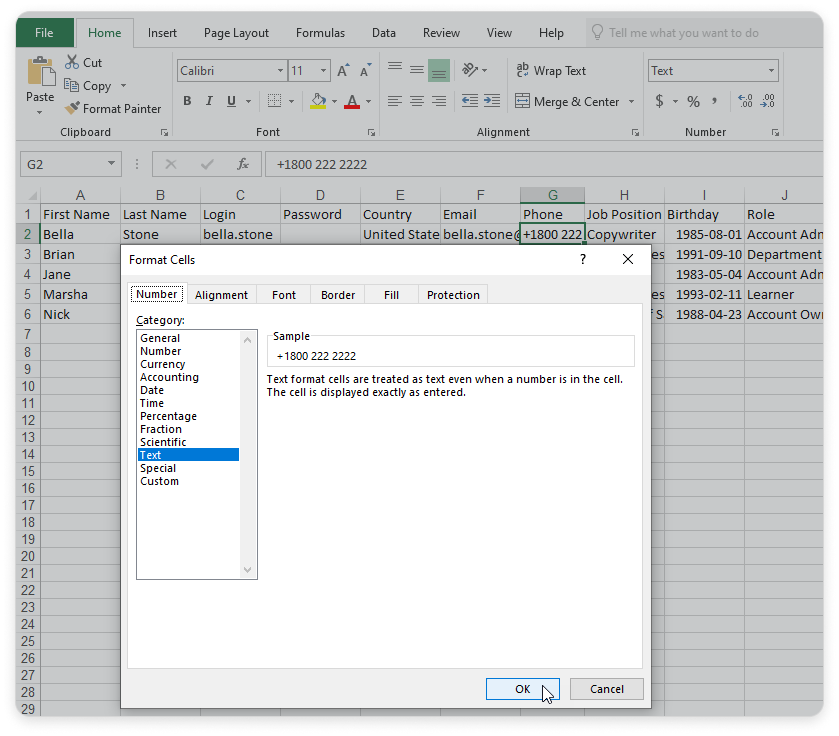Open font size 11 dropdown
Viewport: 839px width, 736px height.
(x=323, y=71)
